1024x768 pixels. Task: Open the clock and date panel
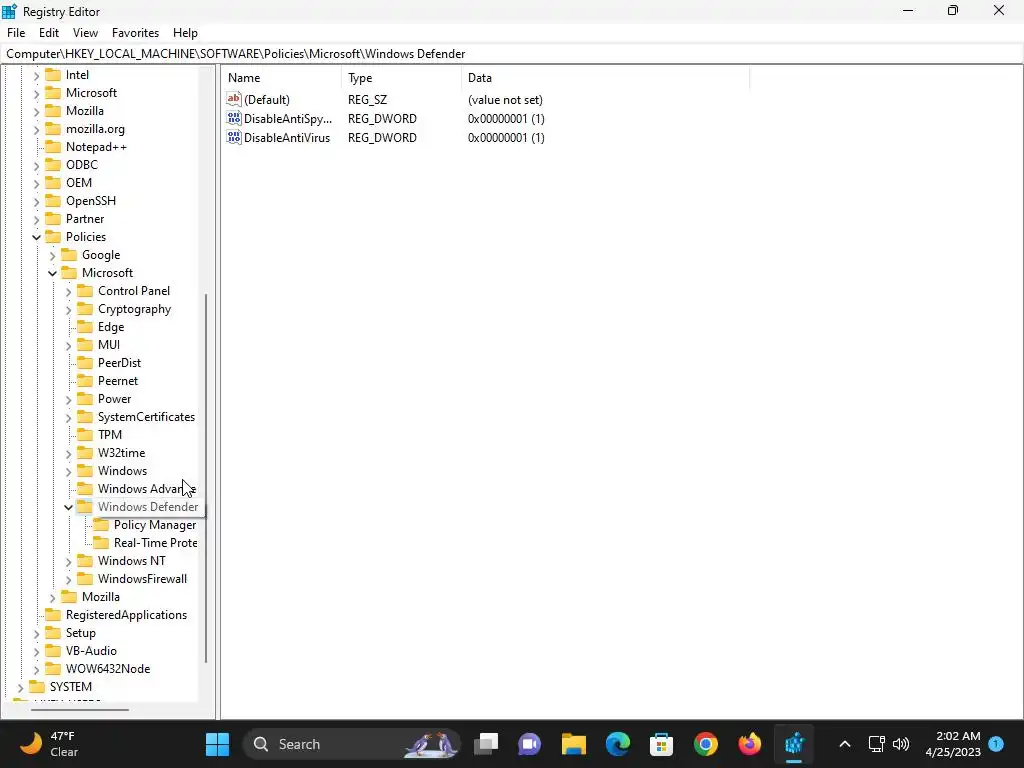point(953,744)
